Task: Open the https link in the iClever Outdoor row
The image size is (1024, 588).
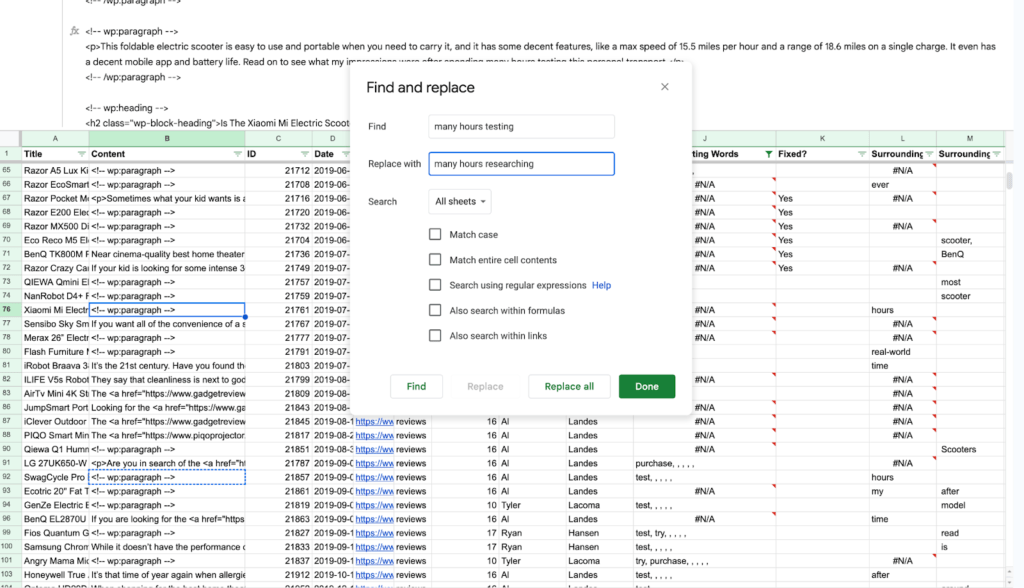Action: pos(374,421)
